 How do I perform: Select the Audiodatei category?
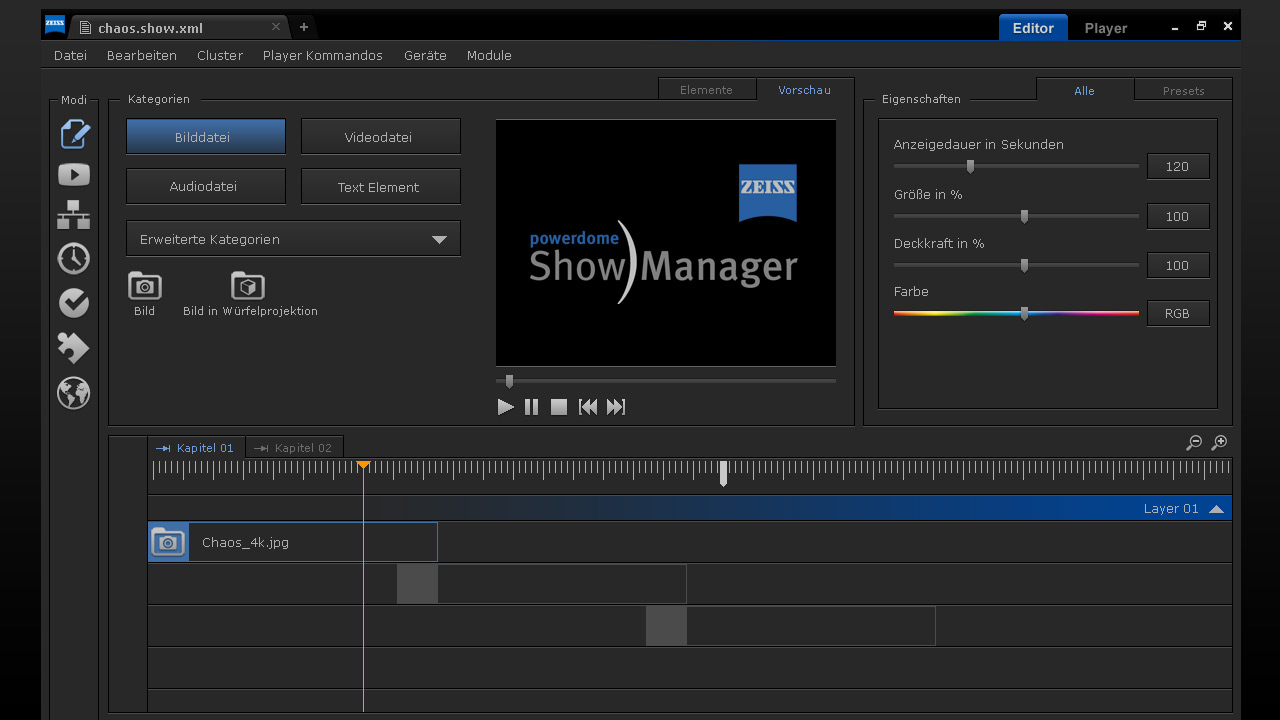206,186
